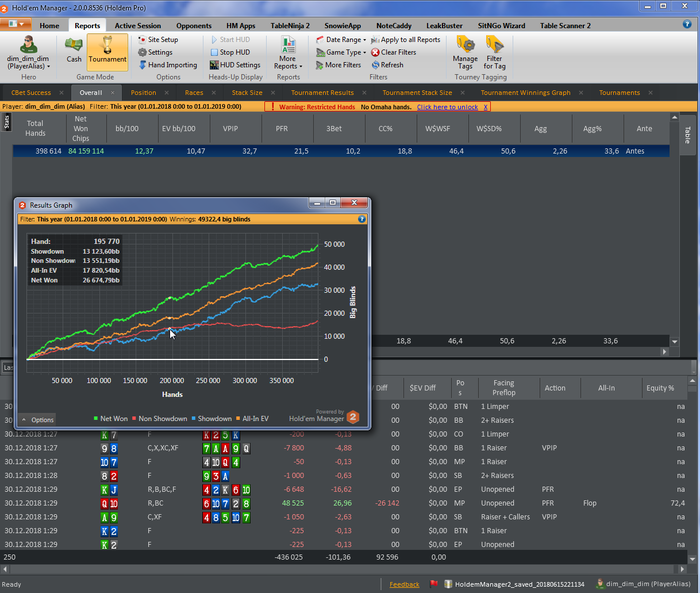
Task: Open Manage Tags
Action: [x=465, y=53]
